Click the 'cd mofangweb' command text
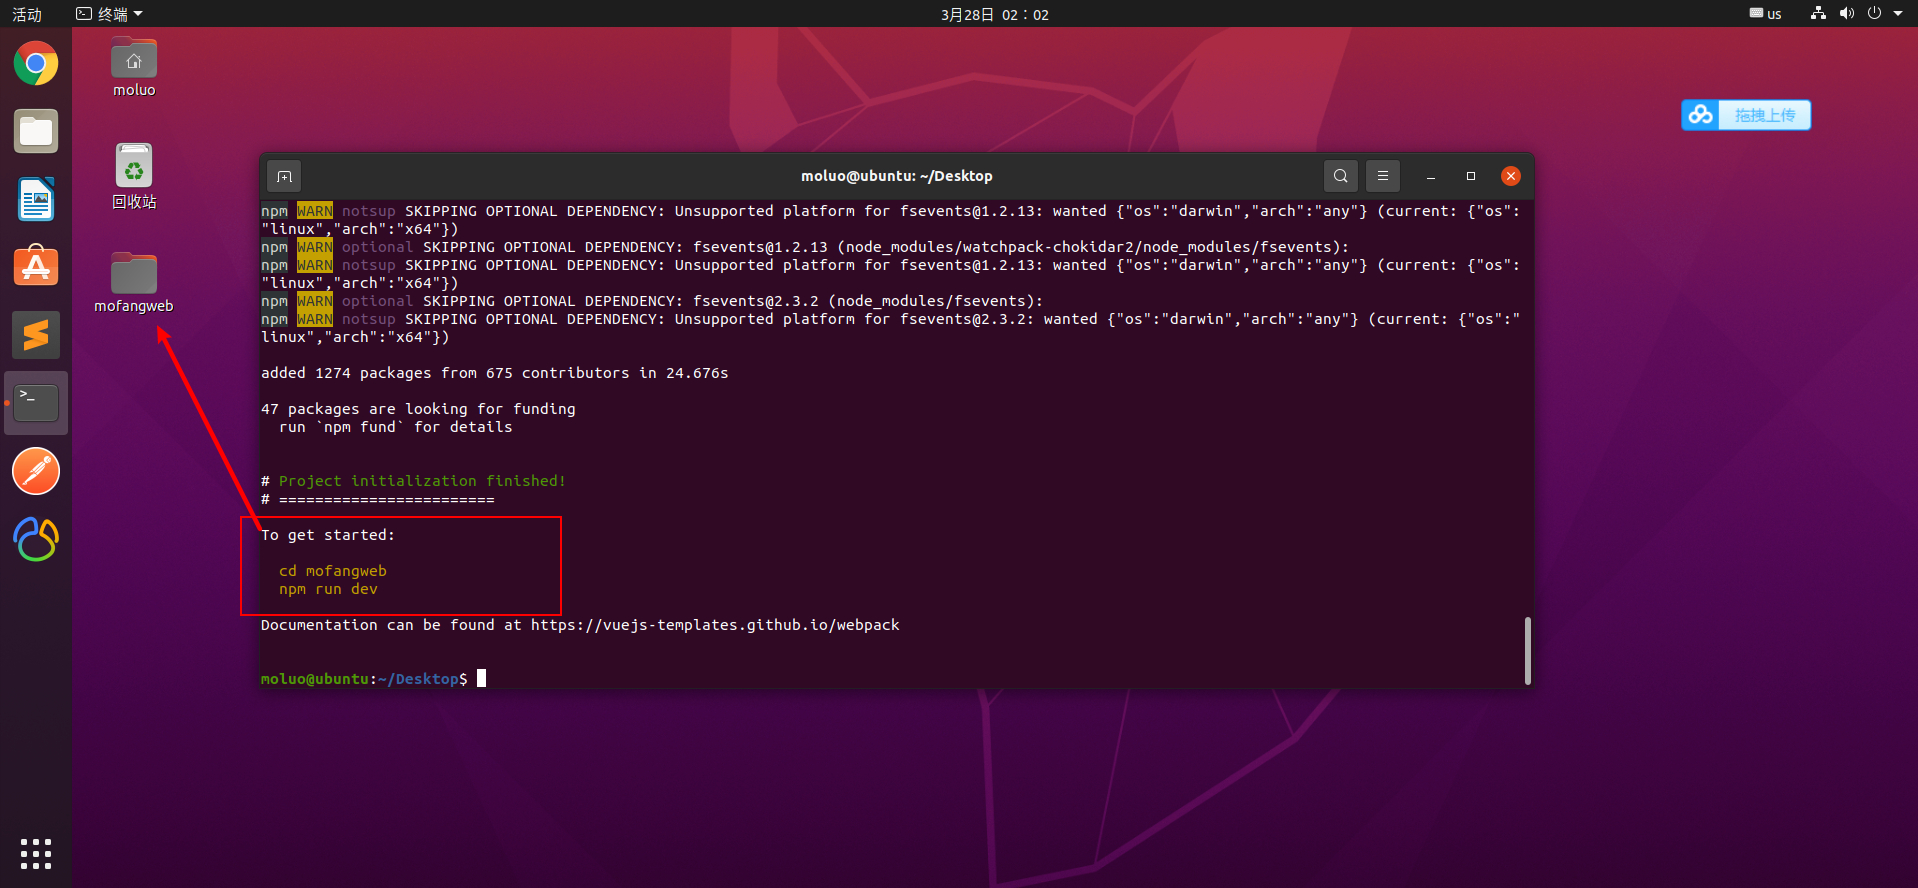 333,571
